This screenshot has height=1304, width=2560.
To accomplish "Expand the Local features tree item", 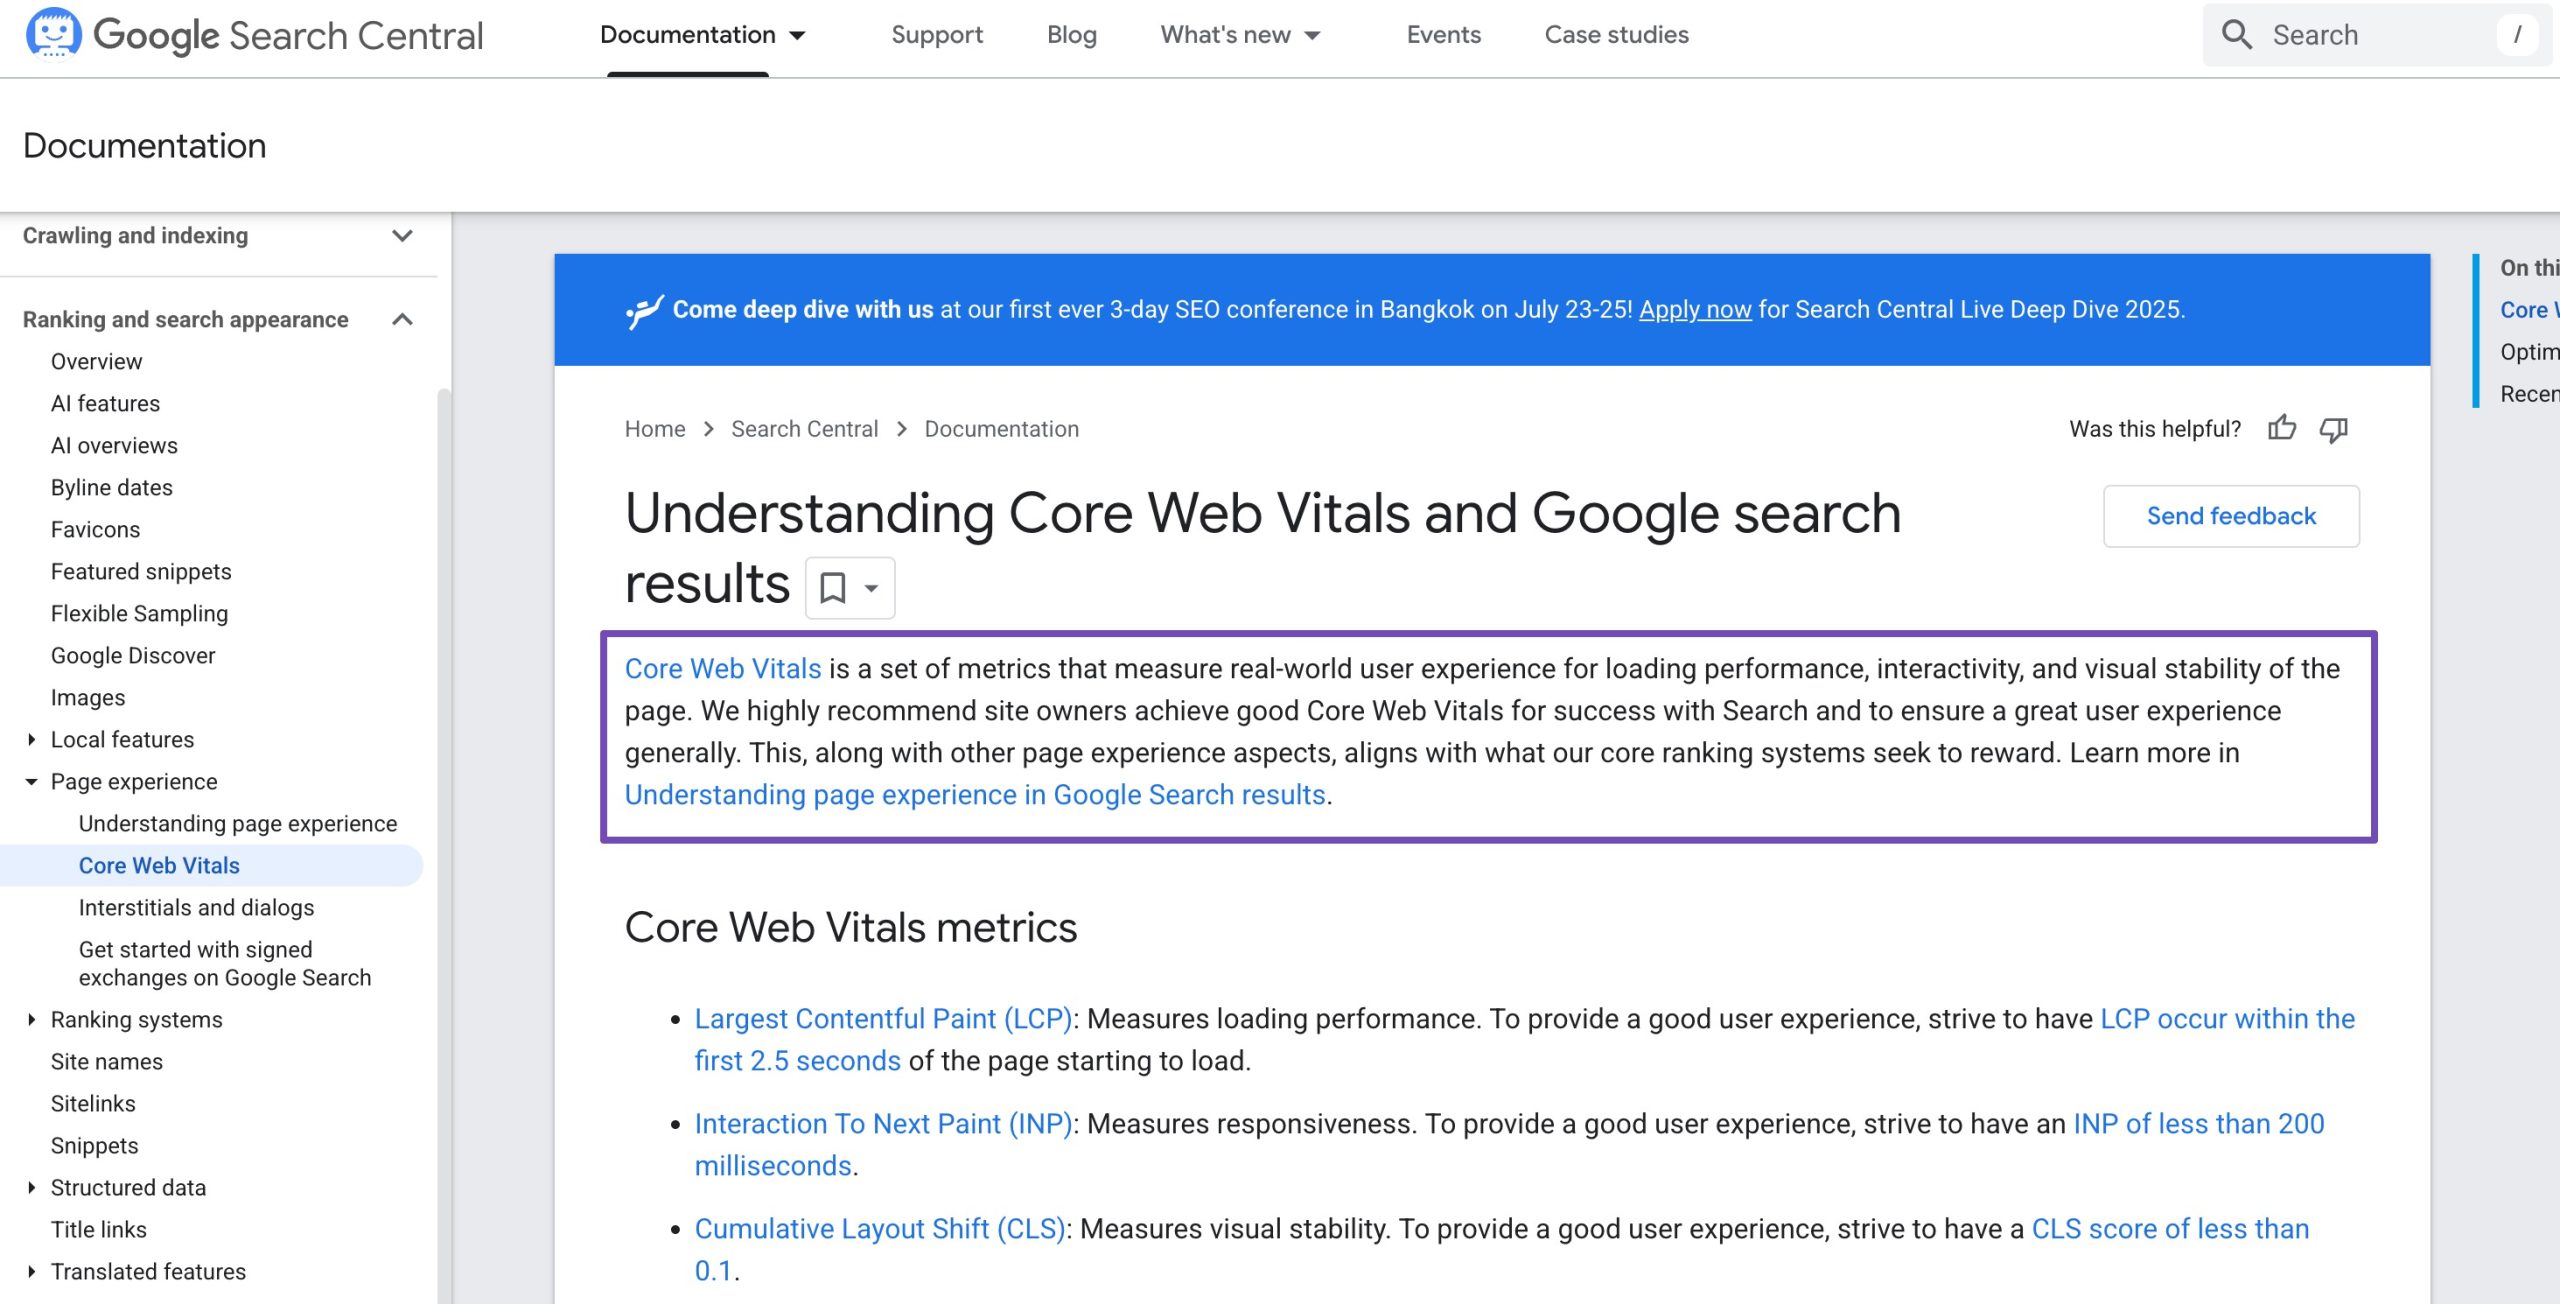I will 31,740.
